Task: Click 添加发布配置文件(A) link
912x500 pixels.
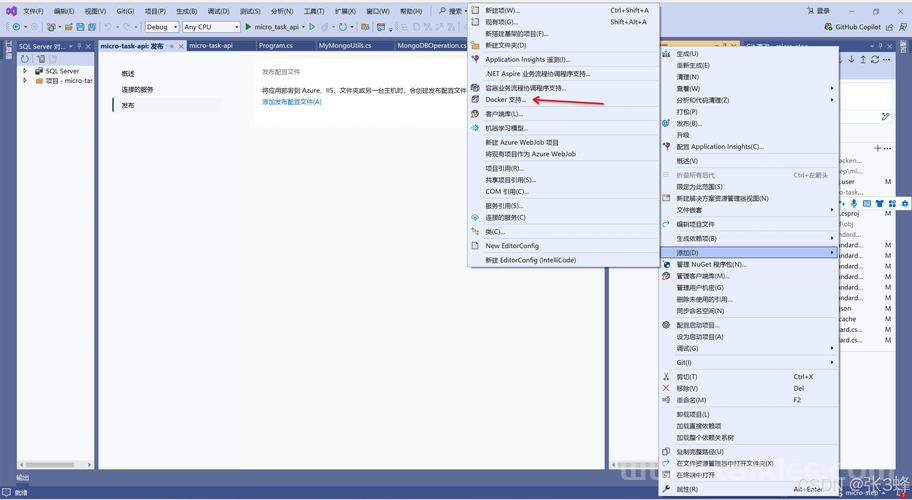Action: point(291,102)
